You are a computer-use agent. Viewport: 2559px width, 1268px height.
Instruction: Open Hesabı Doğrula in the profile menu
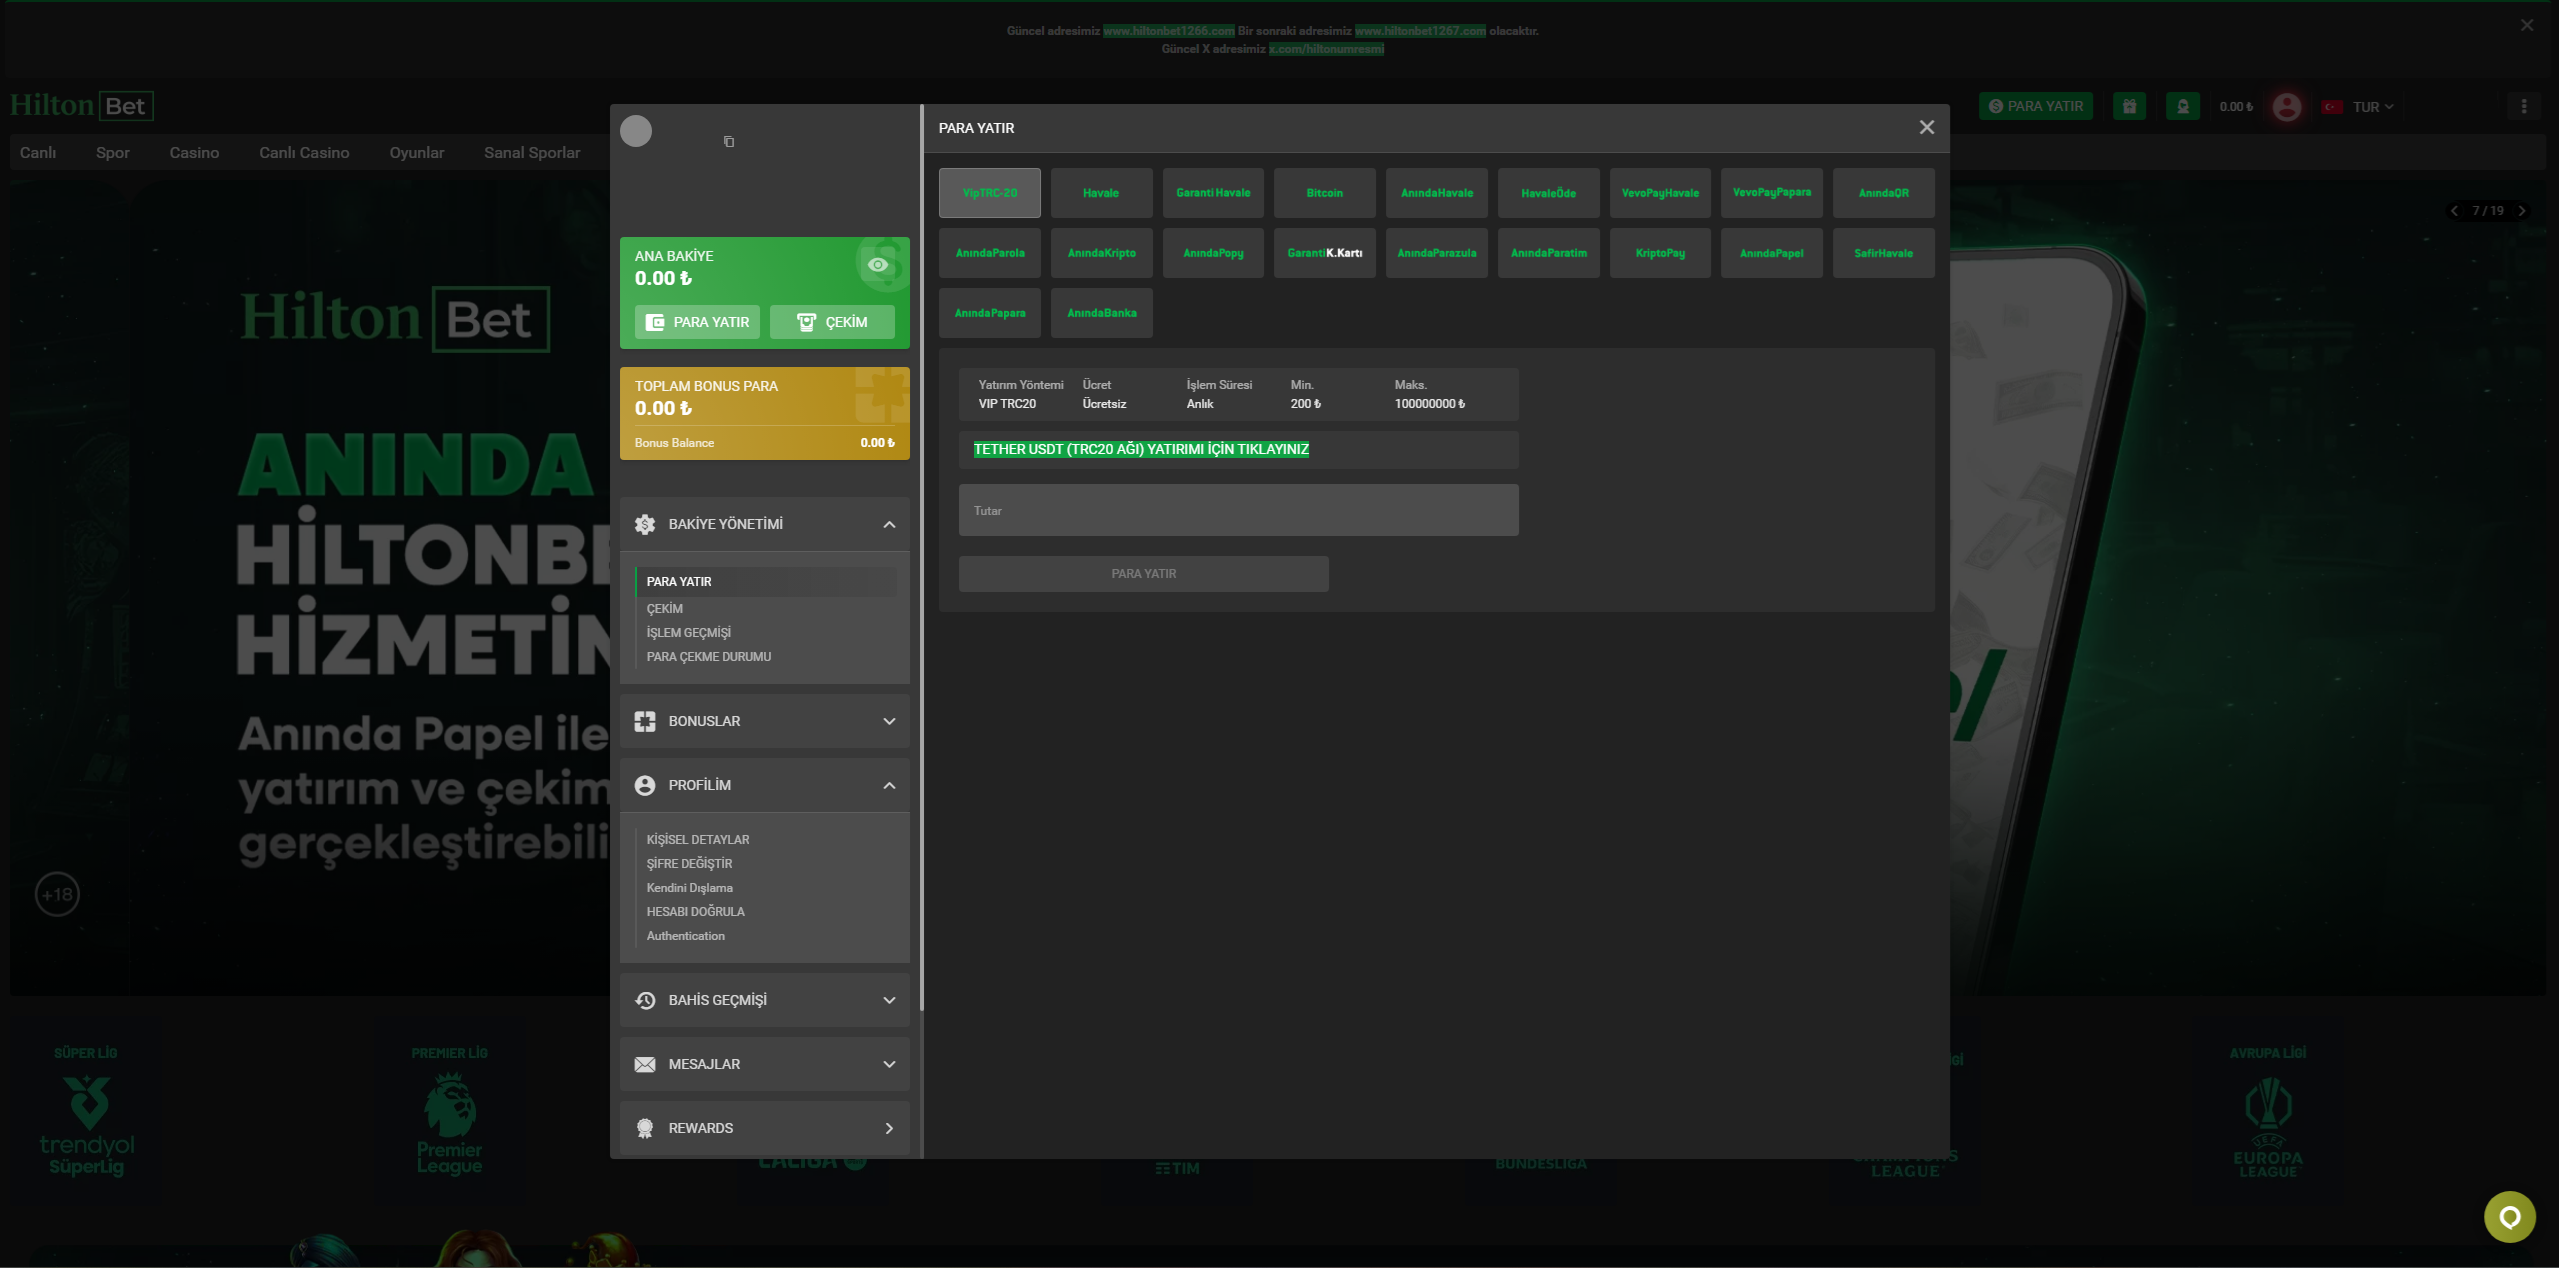pyautogui.click(x=696, y=912)
